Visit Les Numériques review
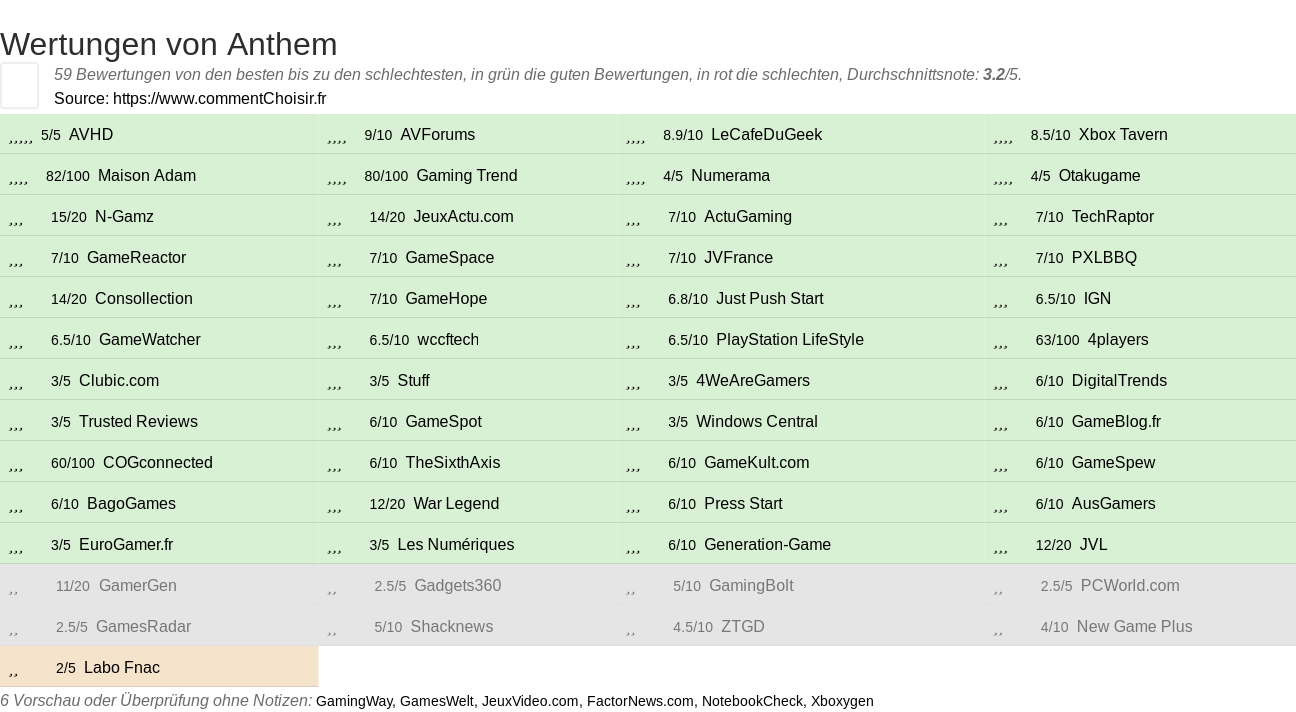The width and height of the screenshot is (1296, 712). tap(456, 545)
